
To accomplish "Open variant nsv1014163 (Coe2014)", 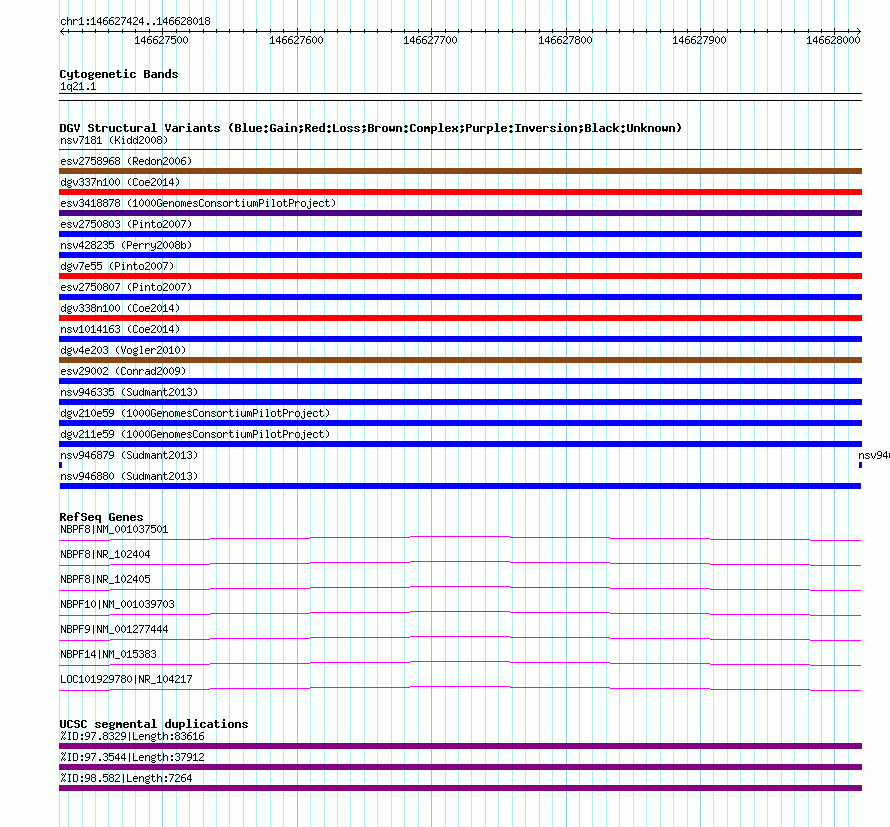I will coord(120,329).
